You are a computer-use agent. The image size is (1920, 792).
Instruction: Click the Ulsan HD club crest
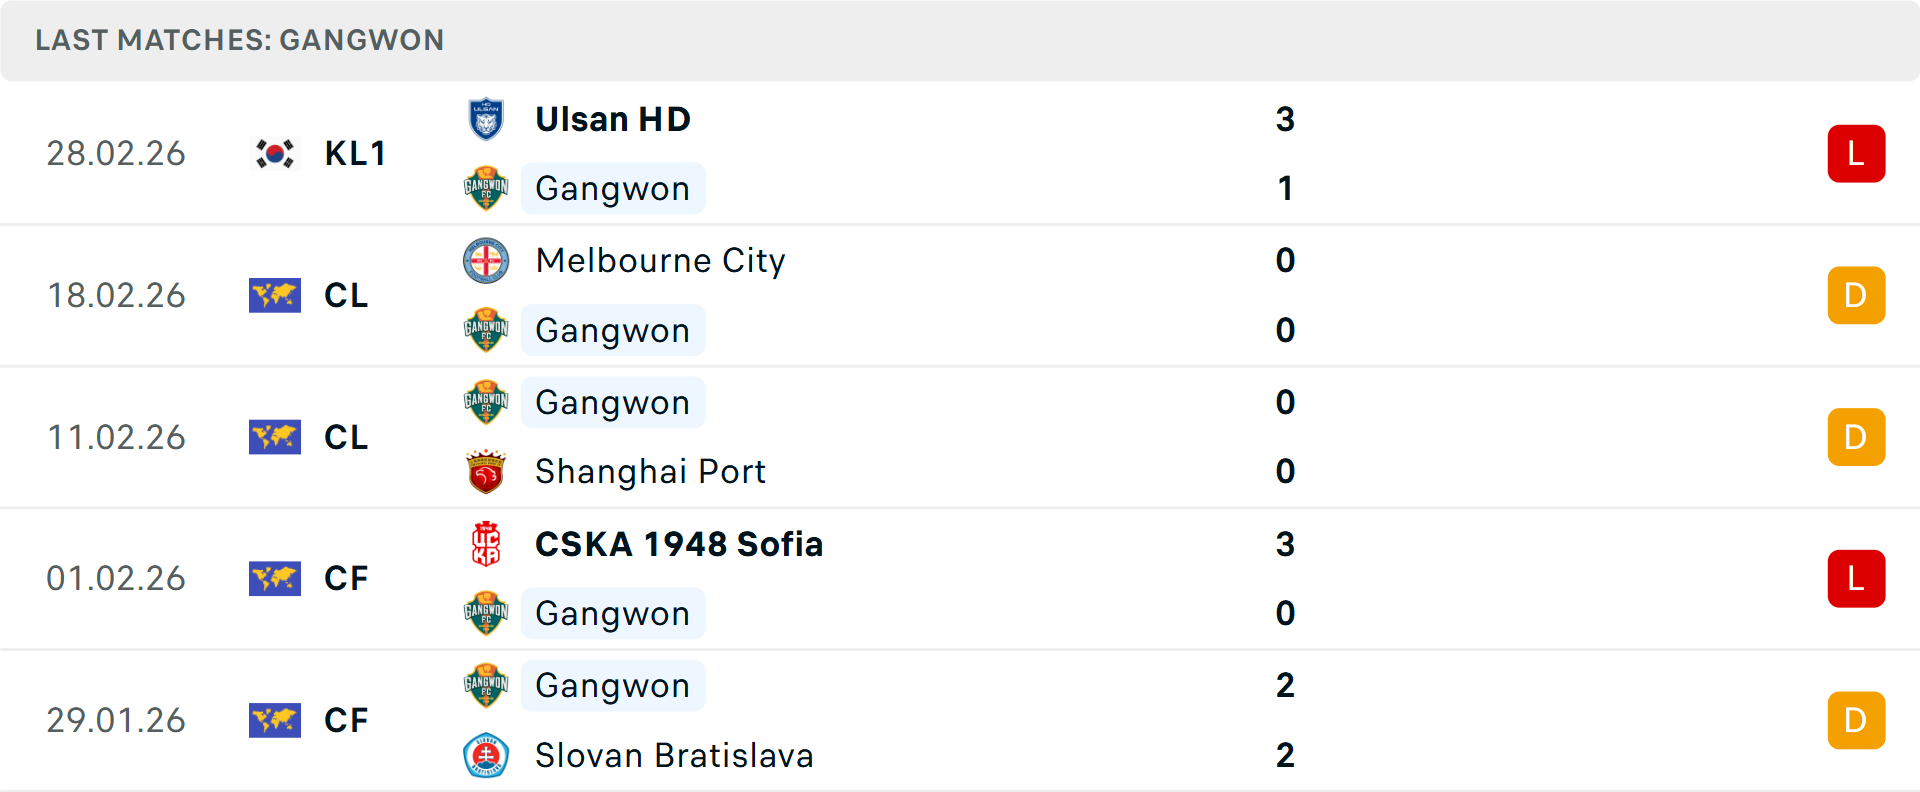coord(486,119)
